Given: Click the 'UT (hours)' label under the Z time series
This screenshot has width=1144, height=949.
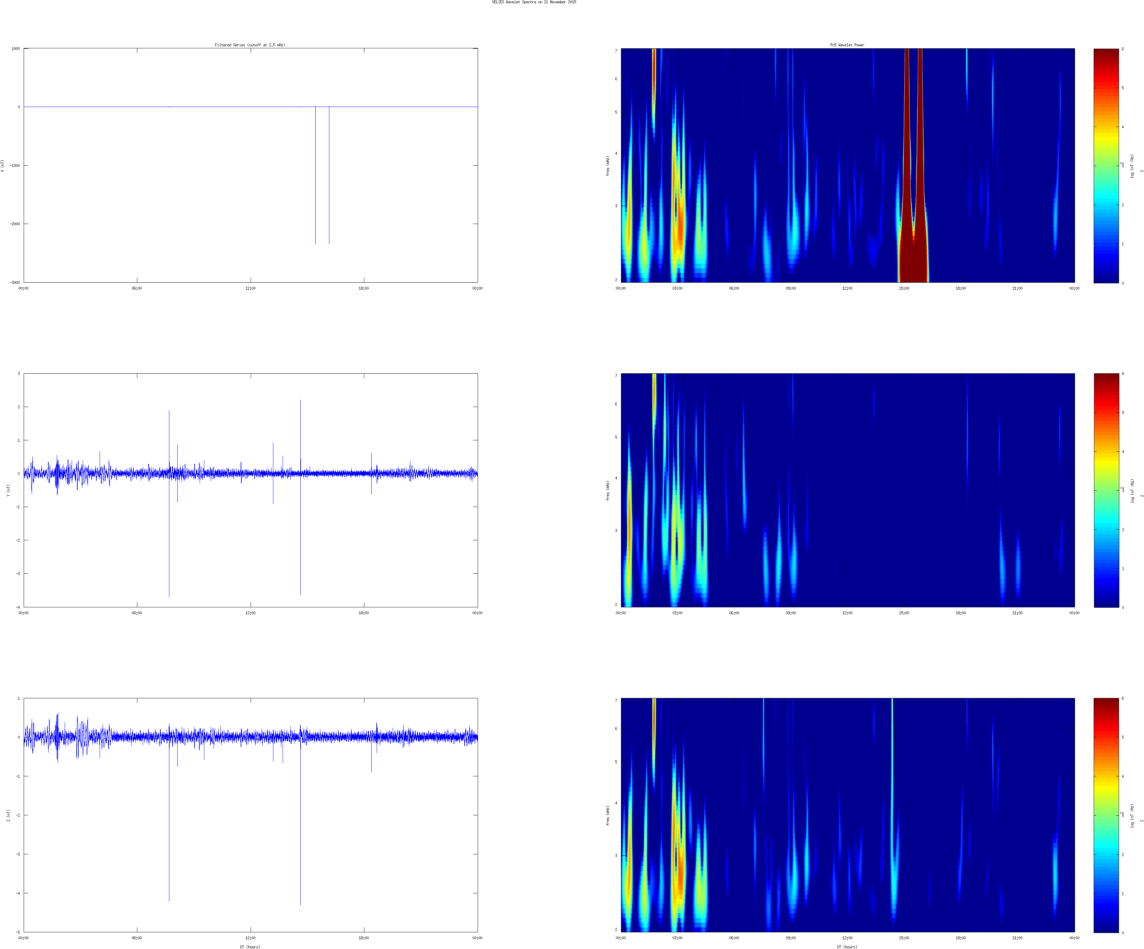Looking at the screenshot, I should click(250, 946).
